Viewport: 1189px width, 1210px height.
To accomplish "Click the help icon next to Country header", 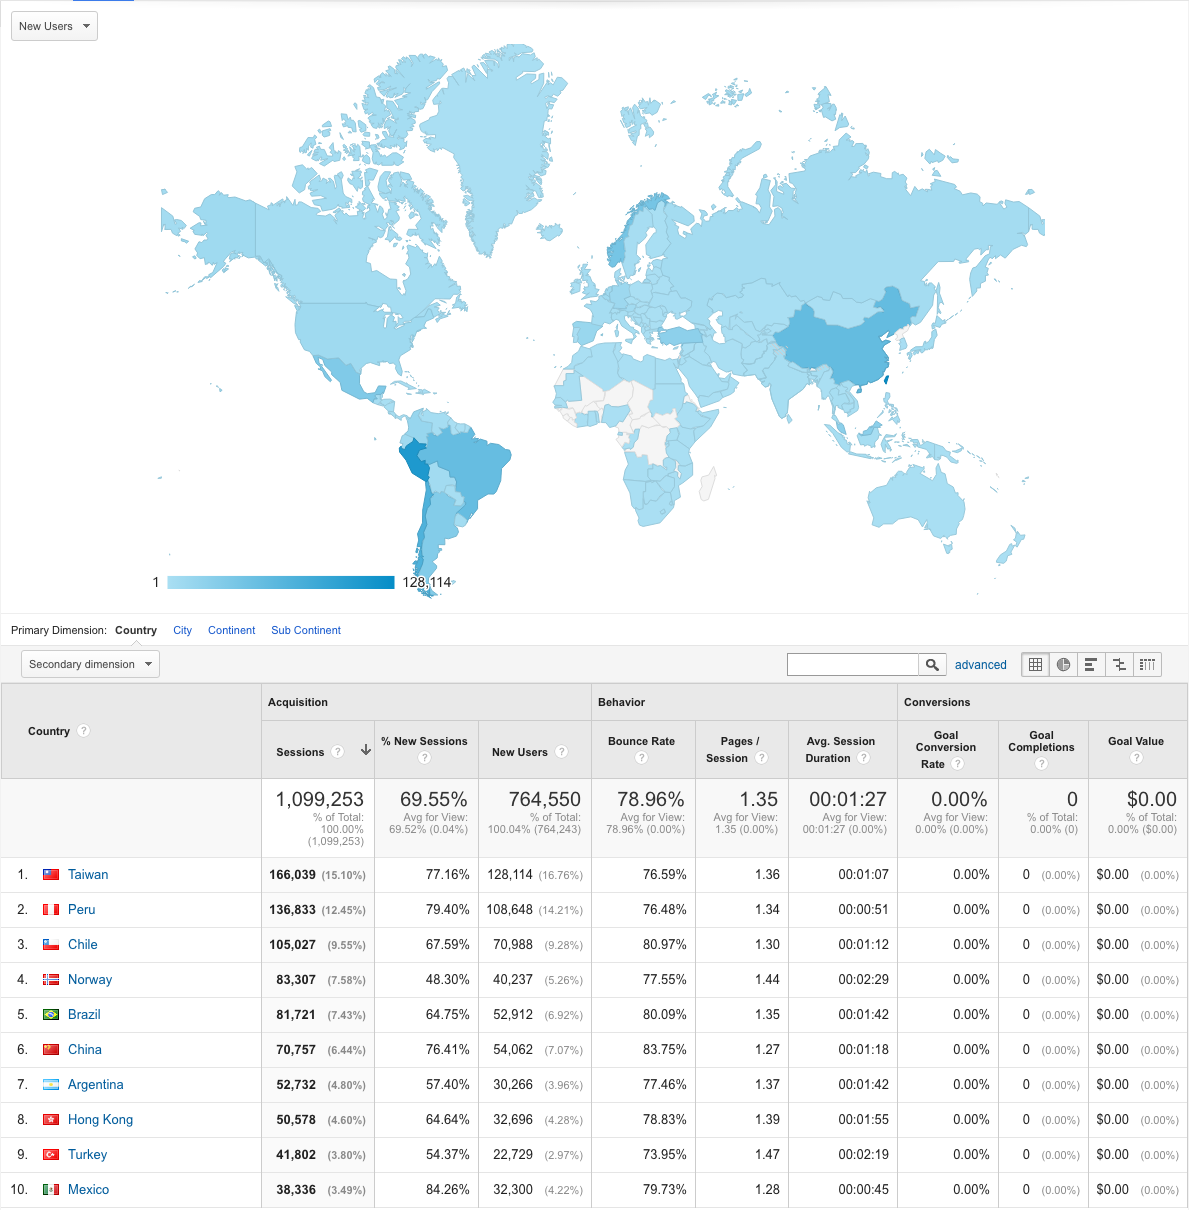I will tap(84, 731).
